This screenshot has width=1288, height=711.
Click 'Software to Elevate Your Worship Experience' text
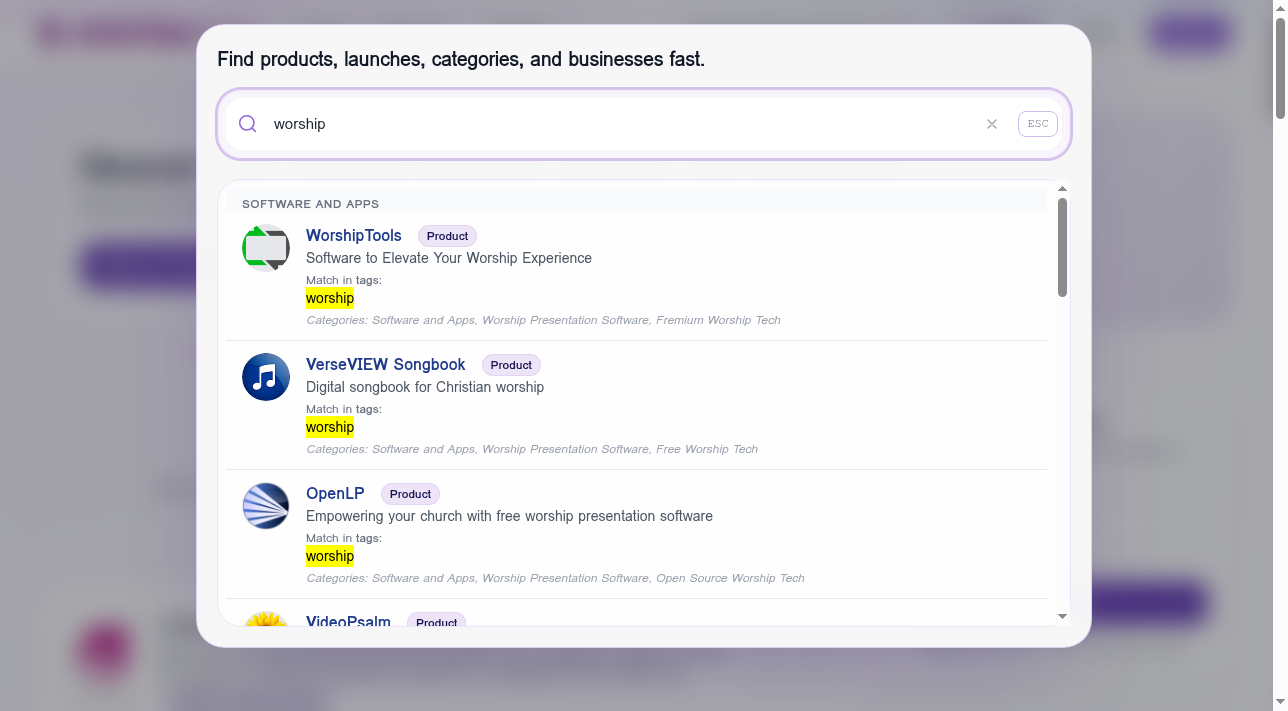click(x=449, y=258)
